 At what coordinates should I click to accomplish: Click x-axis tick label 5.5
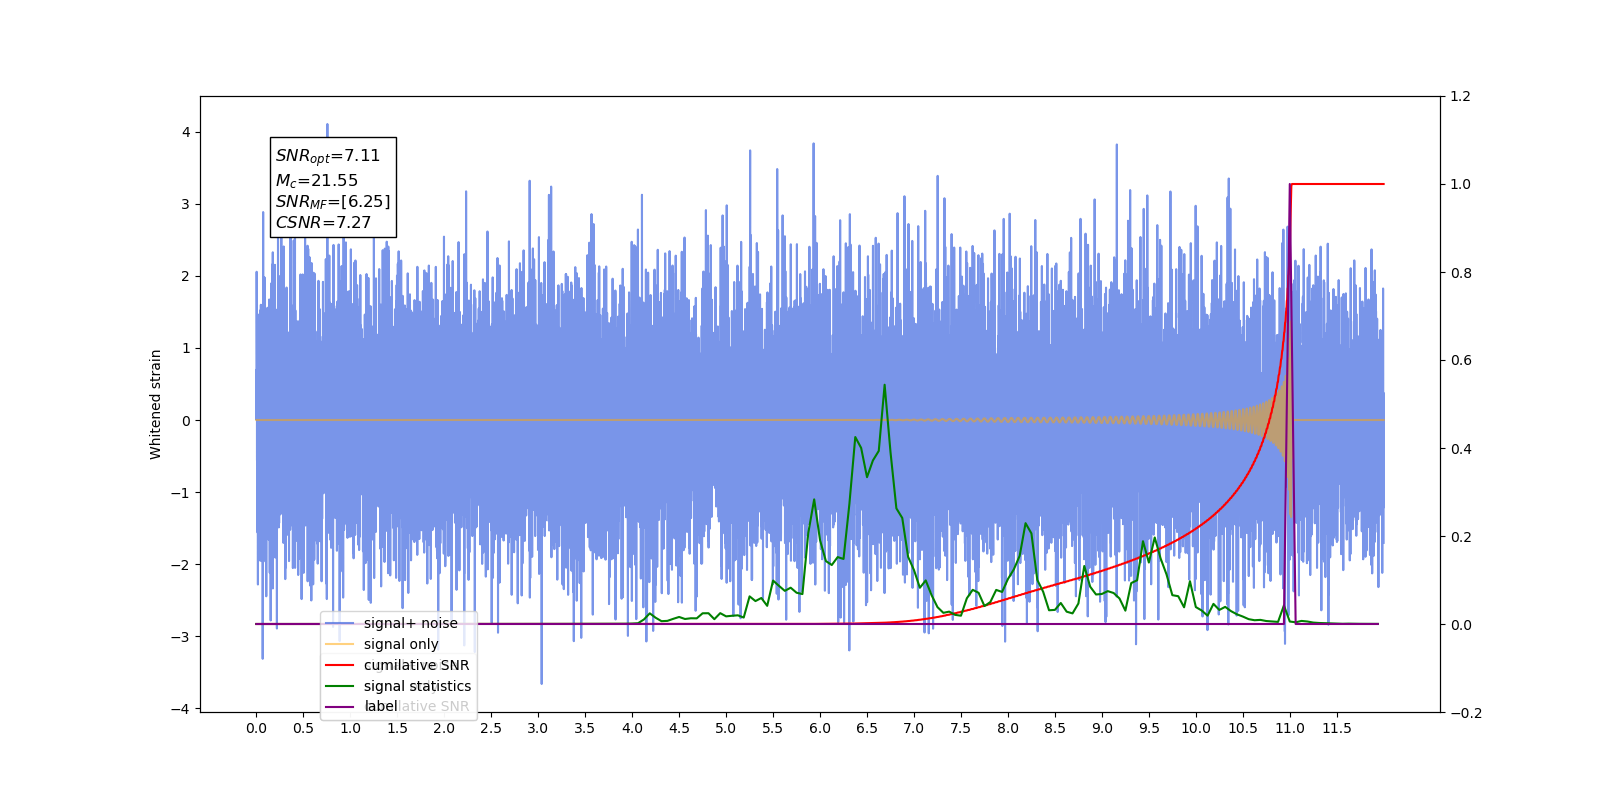click(773, 729)
